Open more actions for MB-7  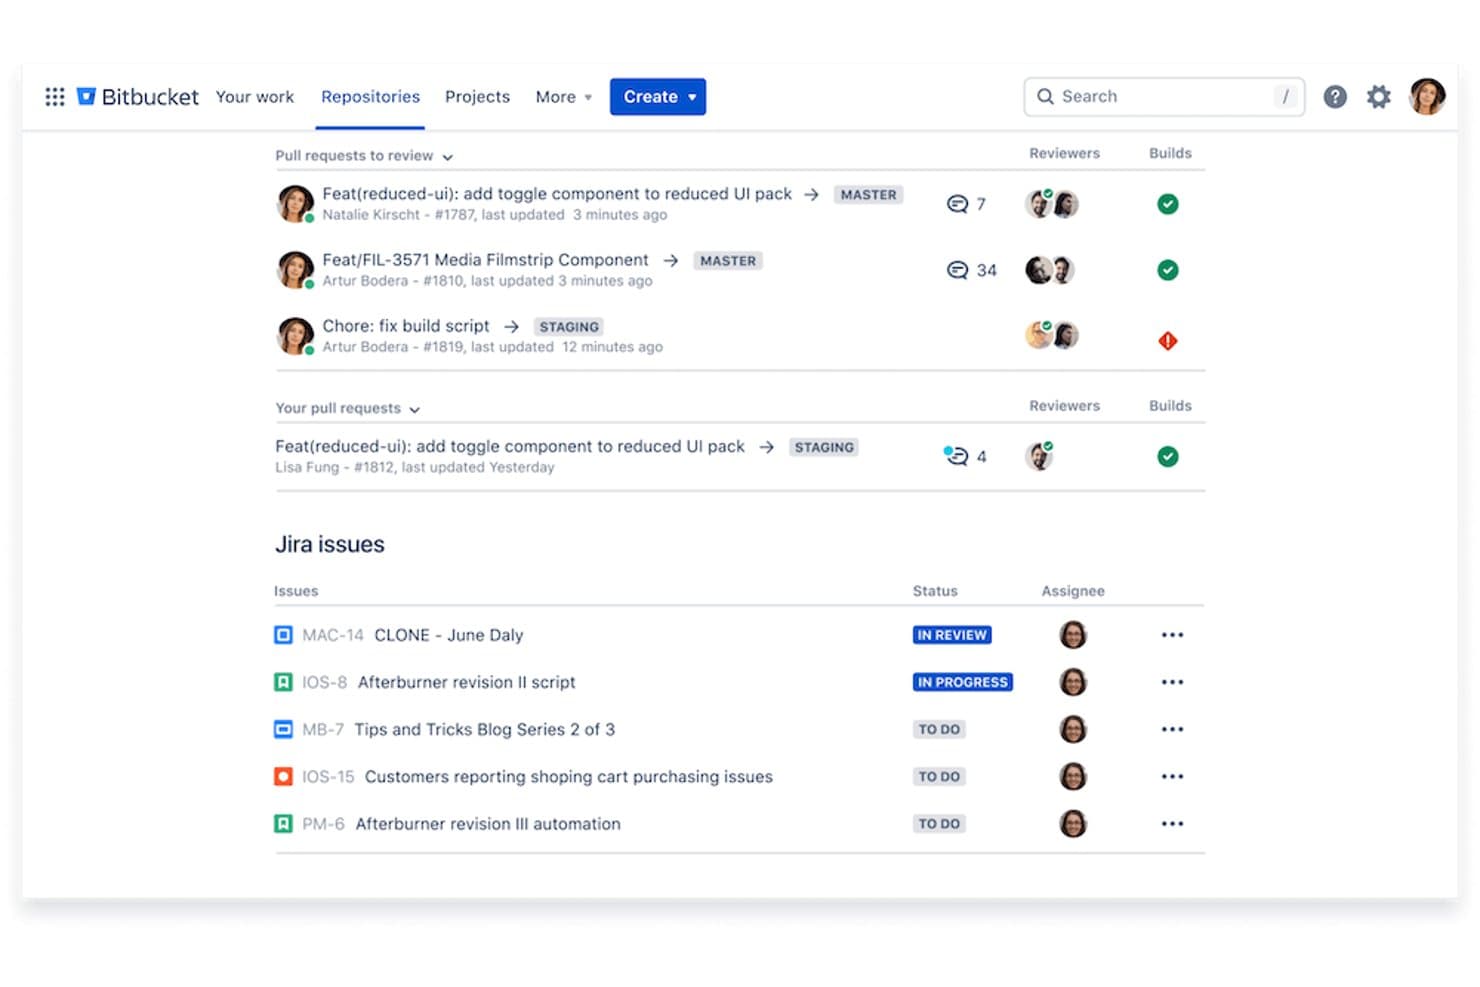coord(1172,729)
